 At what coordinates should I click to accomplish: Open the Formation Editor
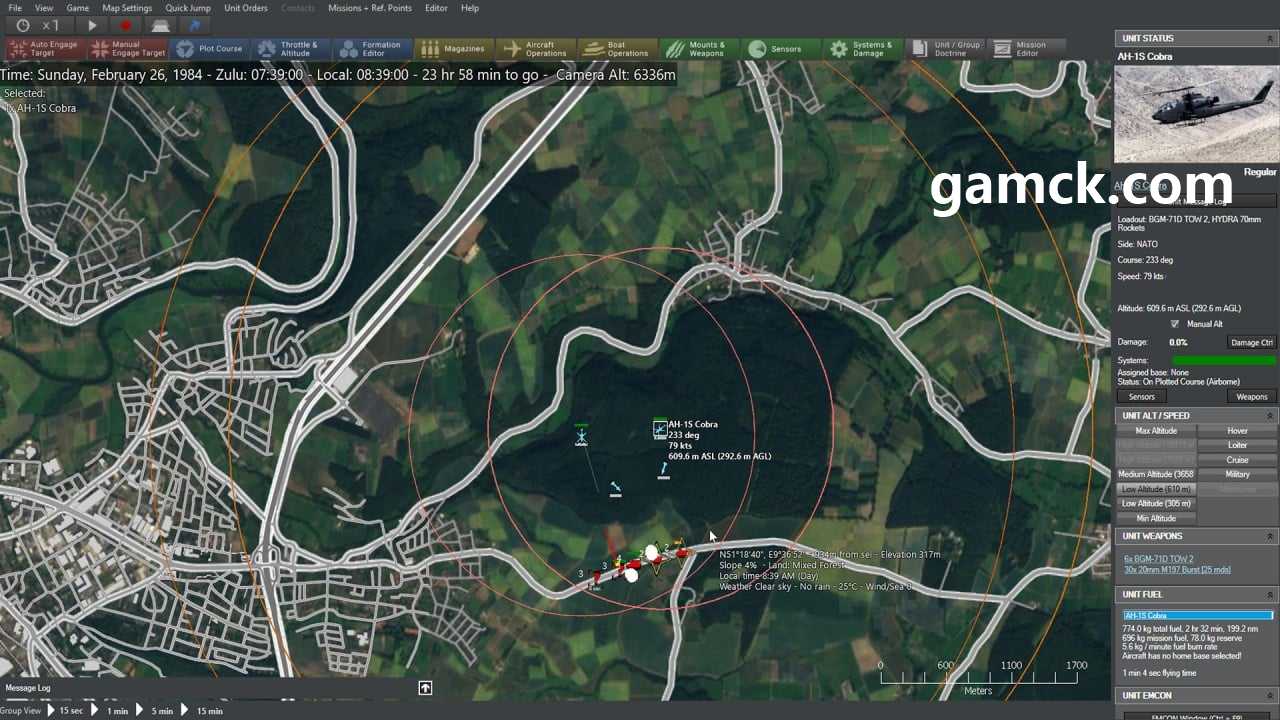(374, 48)
